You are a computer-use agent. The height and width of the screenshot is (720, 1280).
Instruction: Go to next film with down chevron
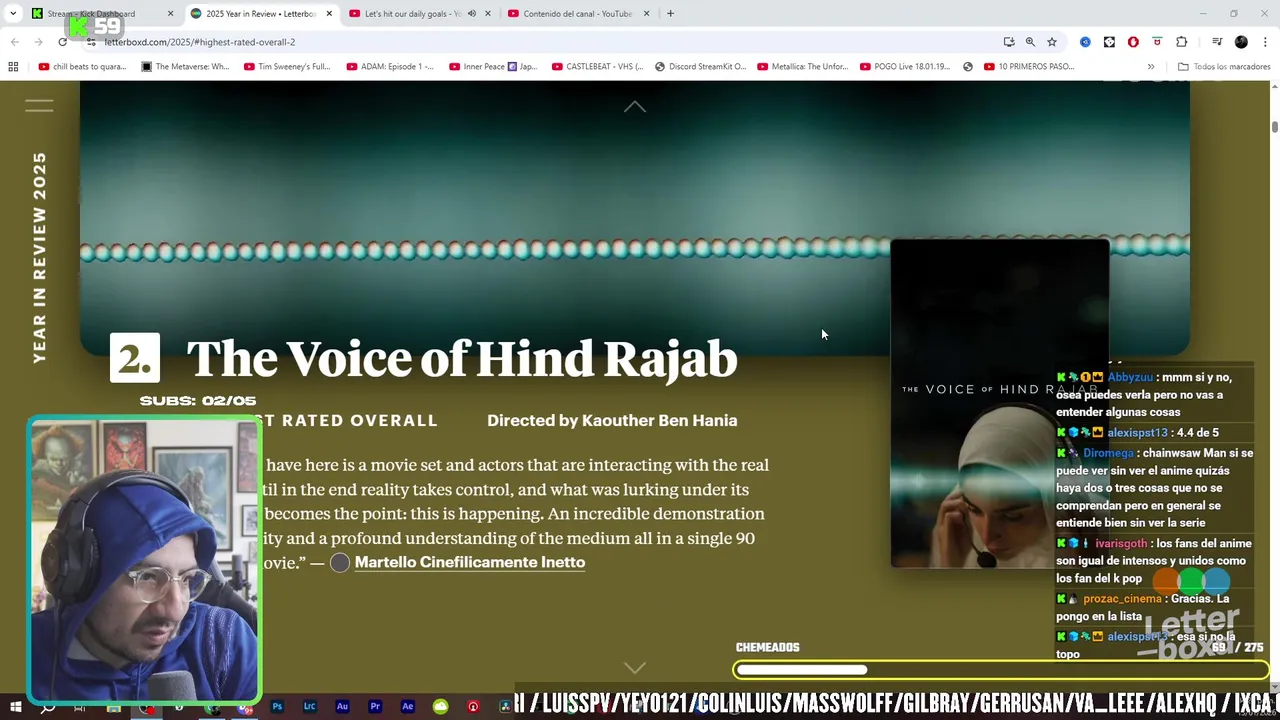(635, 667)
